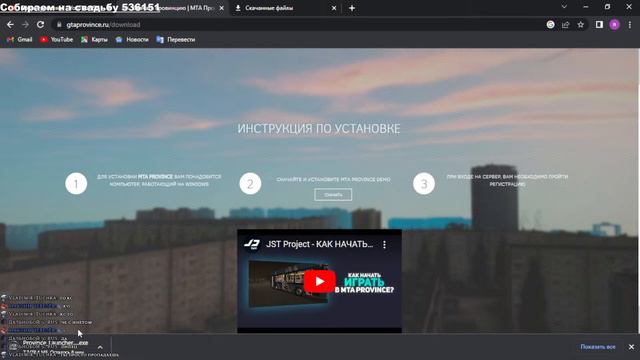The height and width of the screenshot is (360, 640).
Task: Close the downloads bar
Action: (x=631, y=347)
